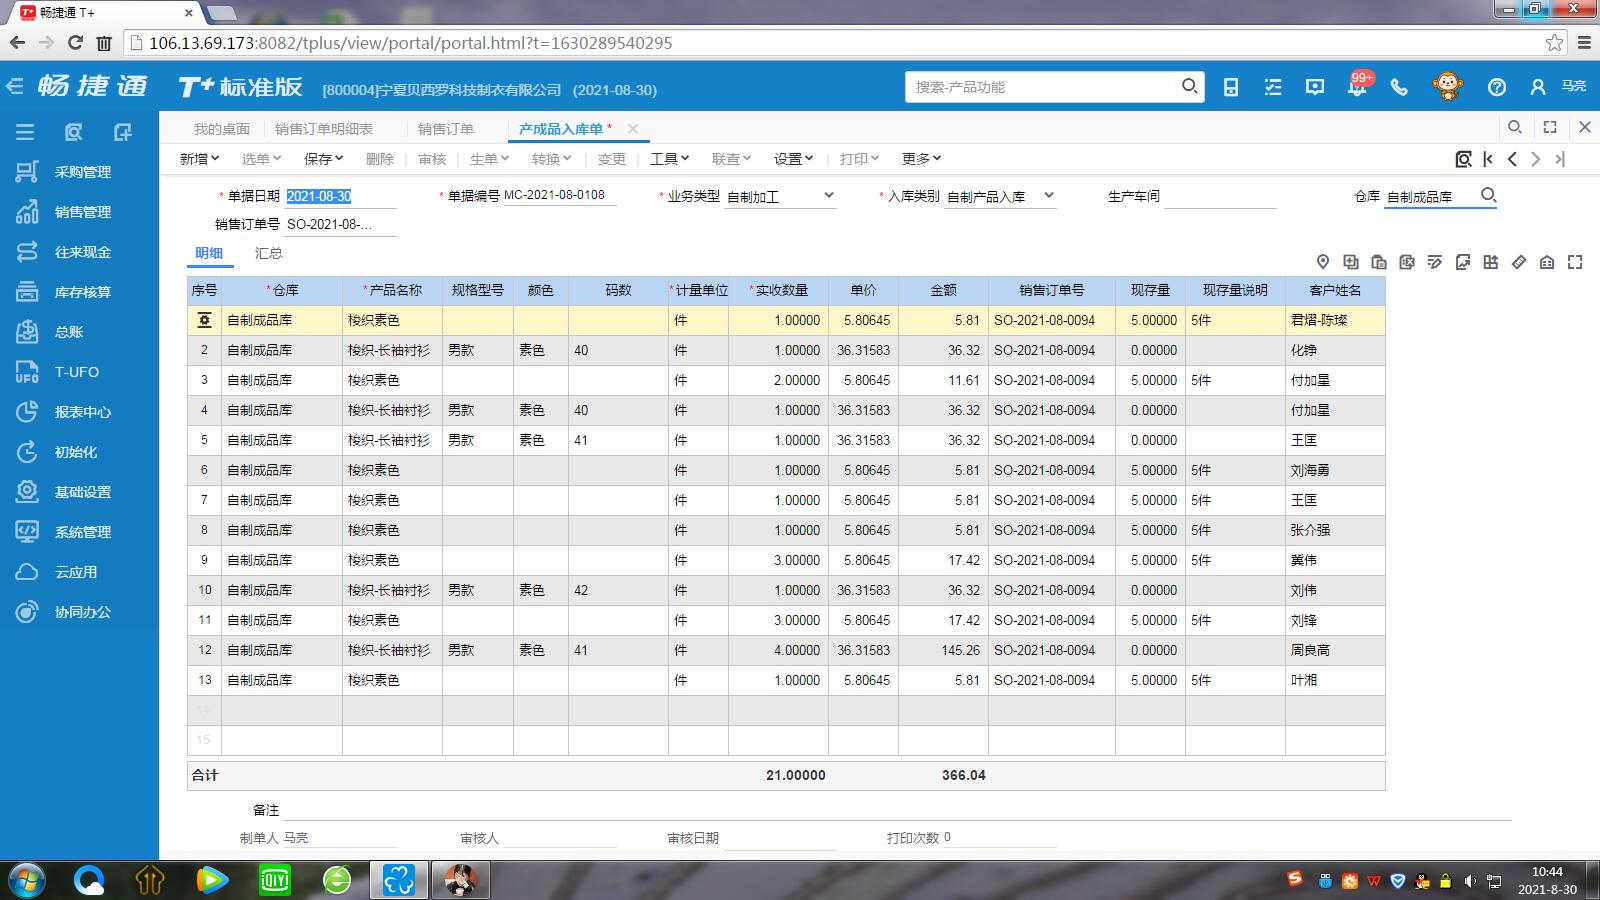Click the calculator icon in top header
1600x900 pixels.
coord(1231,87)
